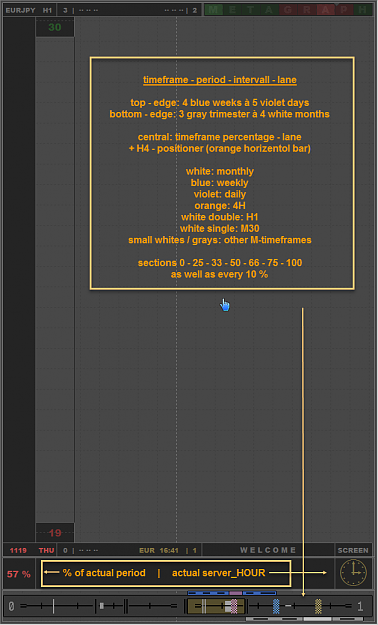Click the violet day segment above the lane
Image resolution: width=378 pixels, height=625 pixels.
[236, 593]
